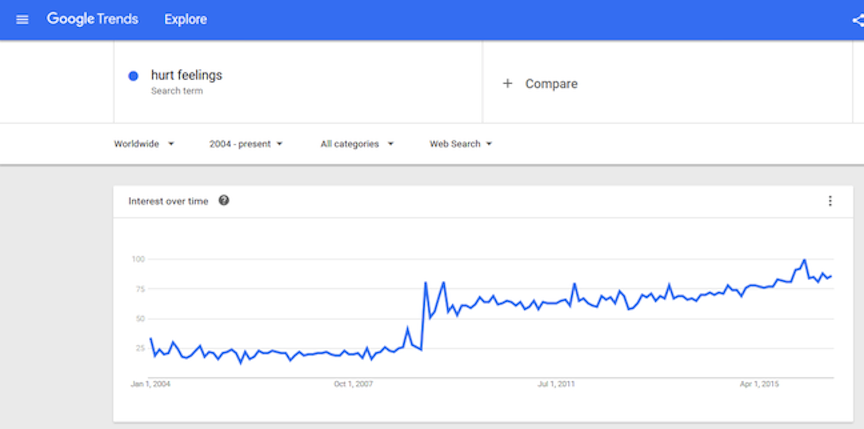Viewport: 864px width, 429px height.
Task: Go to the Explore section
Action: click(x=186, y=20)
